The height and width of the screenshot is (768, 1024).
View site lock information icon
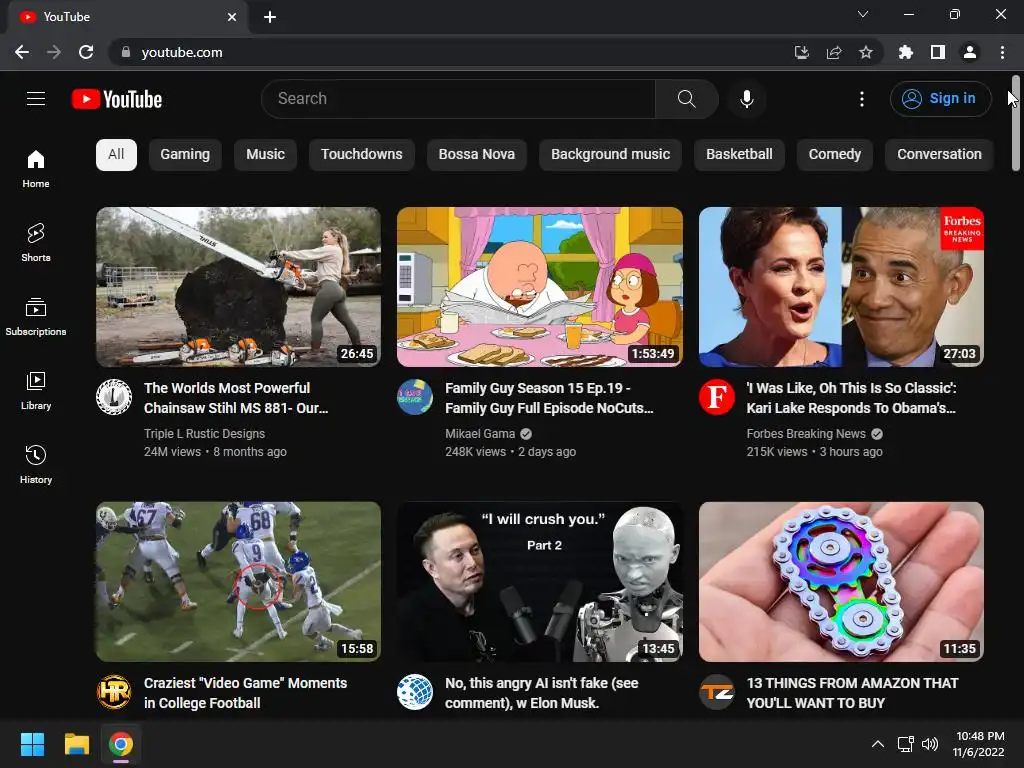click(x=126, y=52)
